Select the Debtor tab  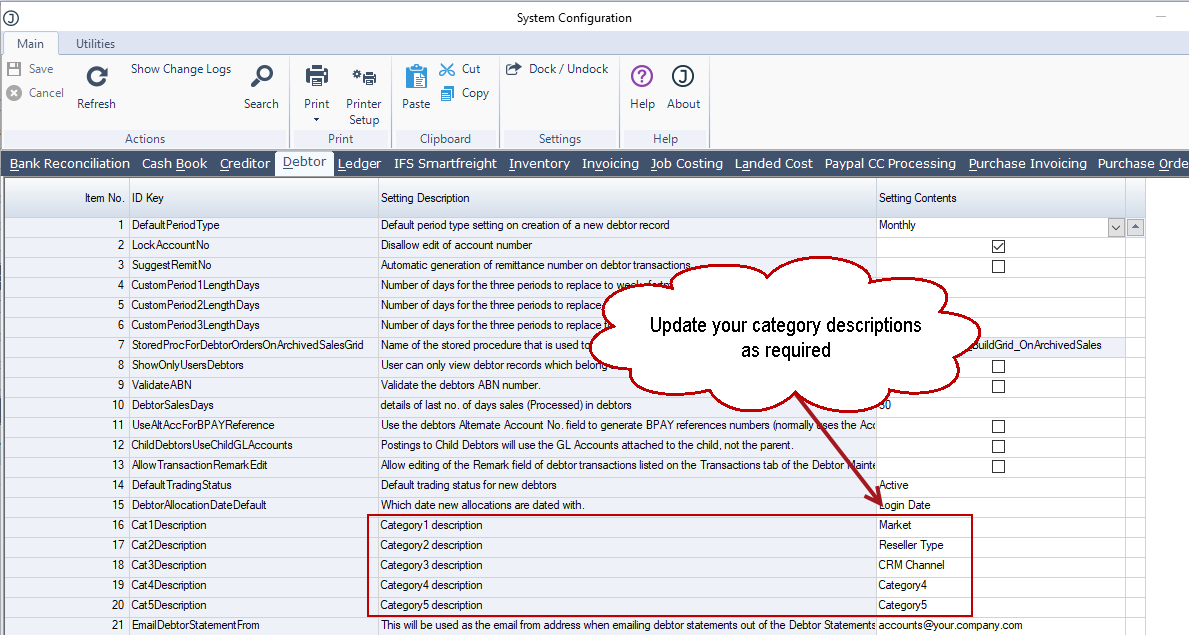(x=304, y=162)
